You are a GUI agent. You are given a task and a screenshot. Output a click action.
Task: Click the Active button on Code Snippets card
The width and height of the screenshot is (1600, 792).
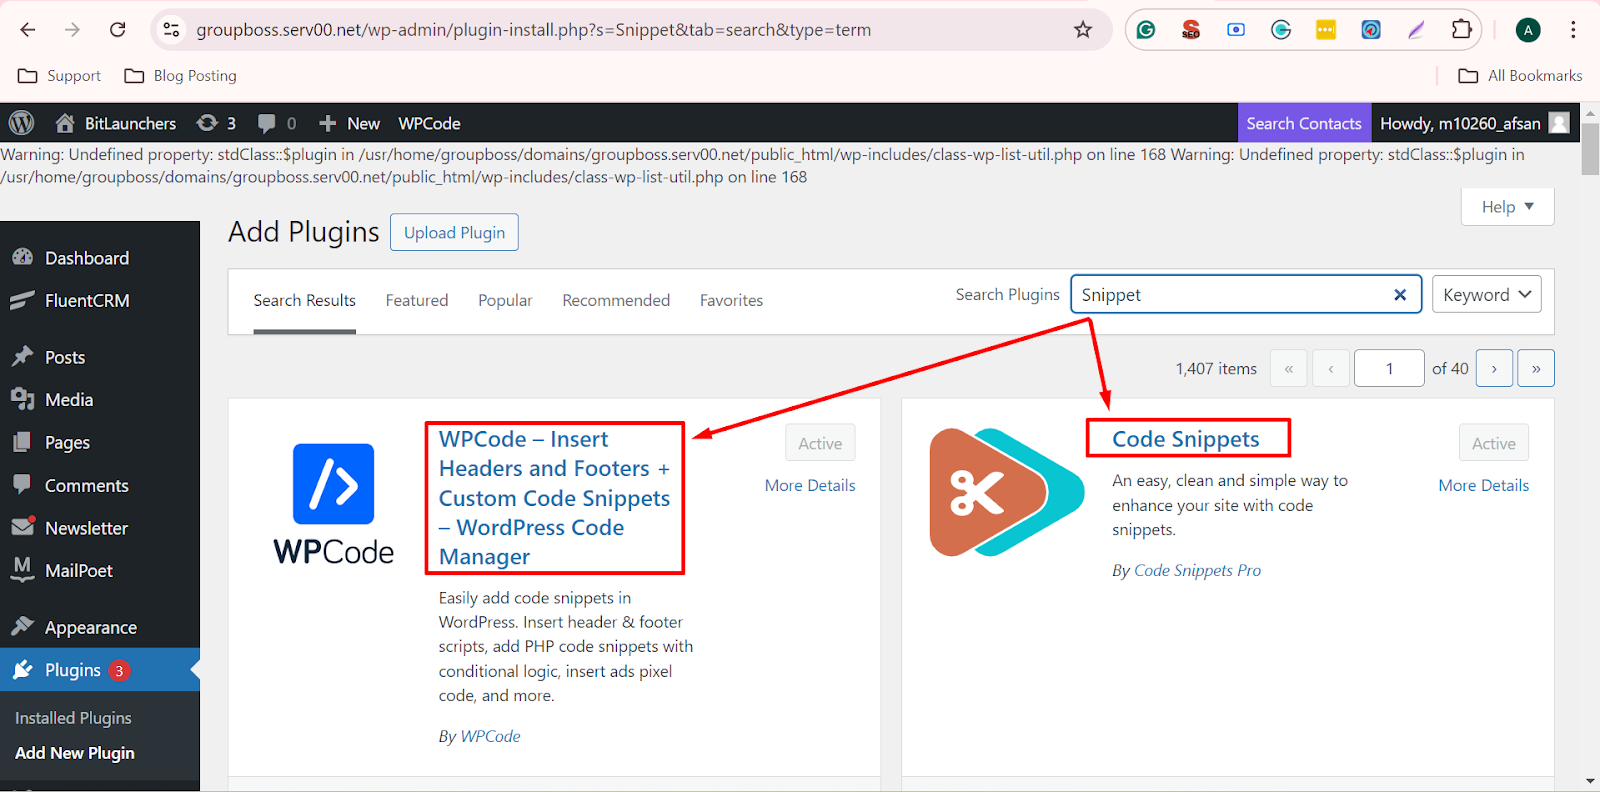[1494, 443]
